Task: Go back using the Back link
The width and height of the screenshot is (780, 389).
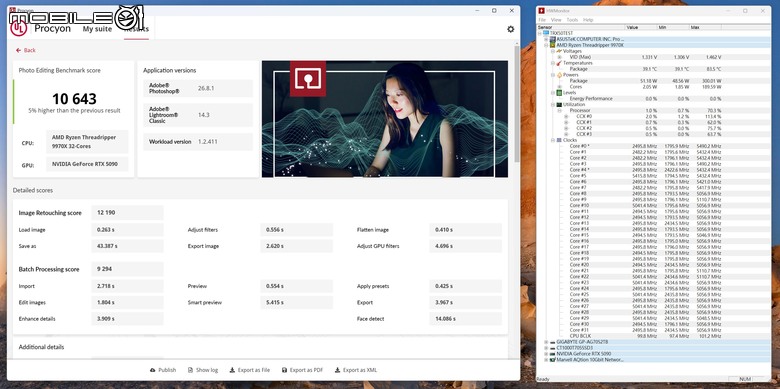Action: [26, 50]
